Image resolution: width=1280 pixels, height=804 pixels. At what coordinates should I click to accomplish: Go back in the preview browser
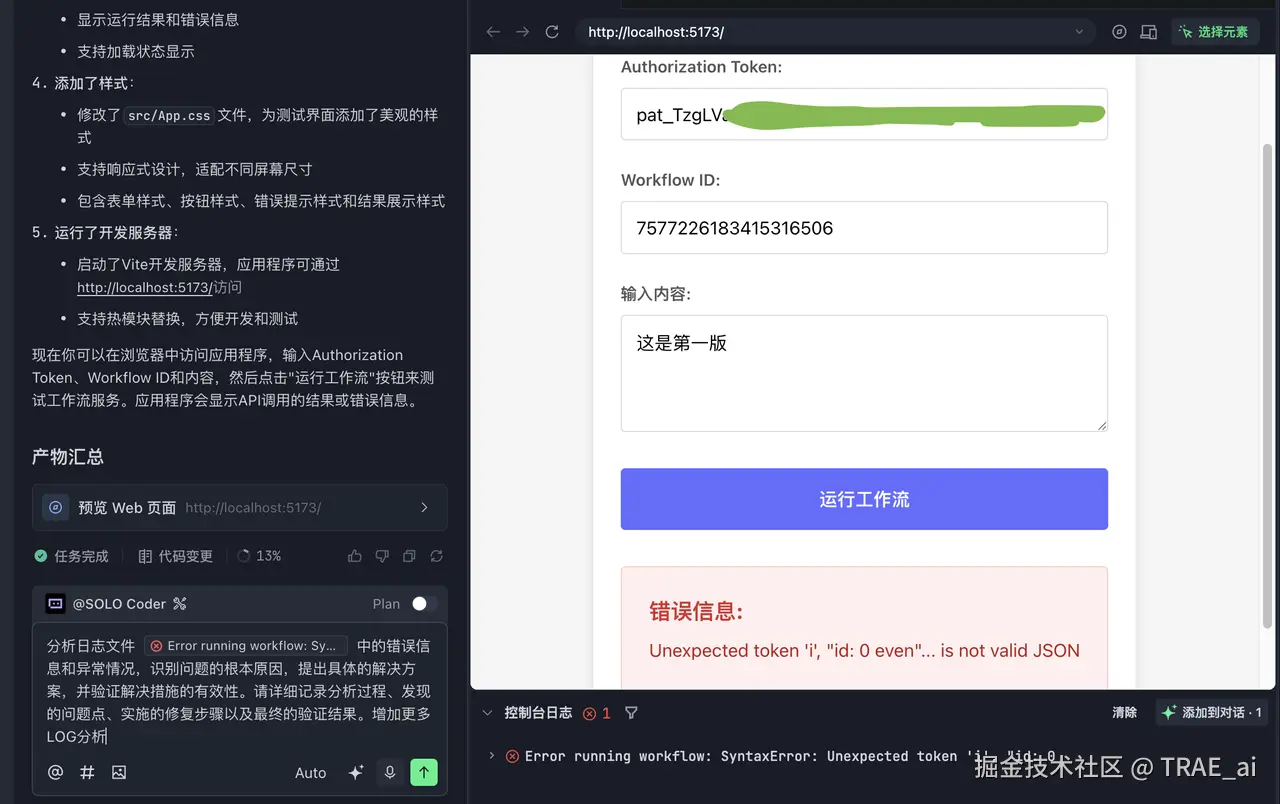tap(493, 32)
